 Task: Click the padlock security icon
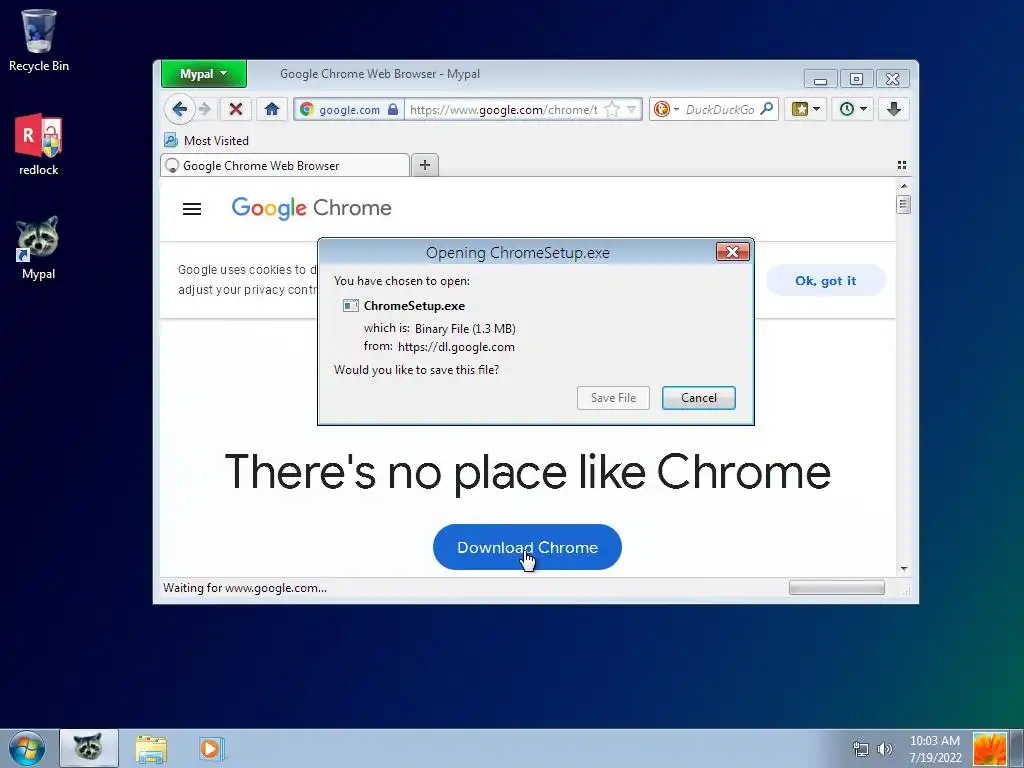393,109
